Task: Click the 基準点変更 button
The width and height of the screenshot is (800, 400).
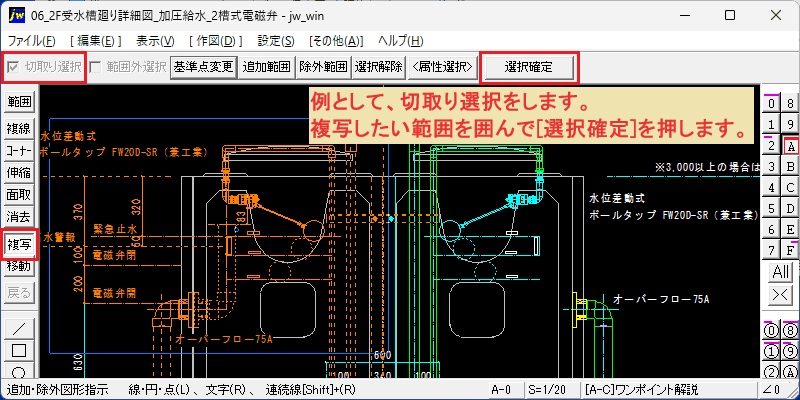Action: [x=203, y=67]
